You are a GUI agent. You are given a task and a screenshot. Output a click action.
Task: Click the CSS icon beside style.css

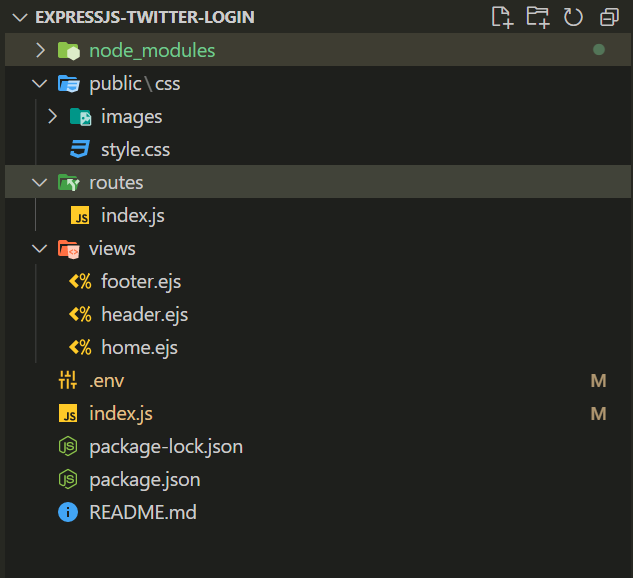pos(80,150)
